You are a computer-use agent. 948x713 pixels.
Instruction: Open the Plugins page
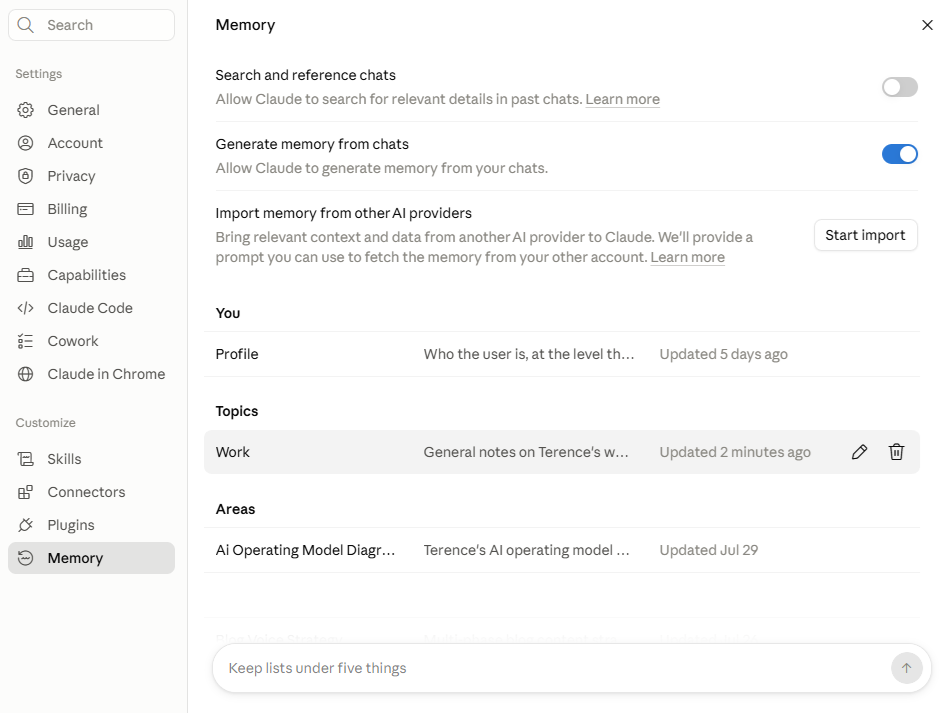[x=91, y=525]
